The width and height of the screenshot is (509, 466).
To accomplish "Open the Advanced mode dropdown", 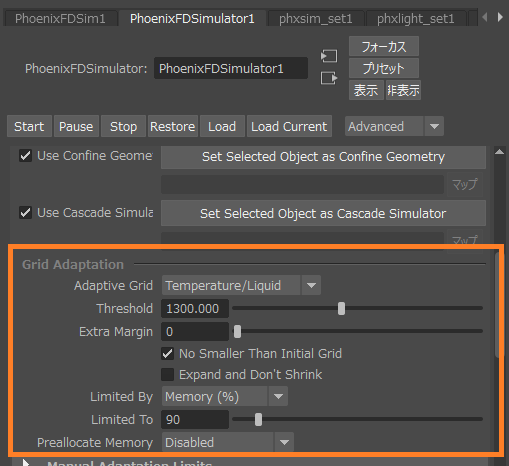I will pyautogui.click(x=394, y=126).
